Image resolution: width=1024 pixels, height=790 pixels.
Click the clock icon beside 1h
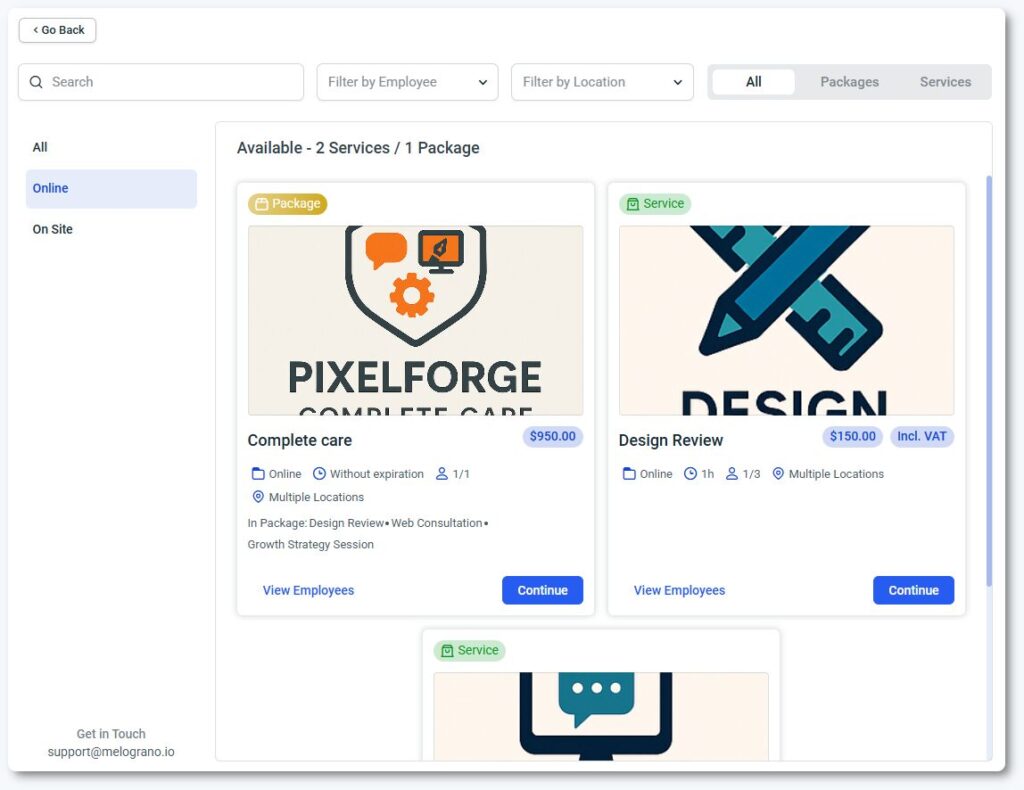tap(690, 474)
